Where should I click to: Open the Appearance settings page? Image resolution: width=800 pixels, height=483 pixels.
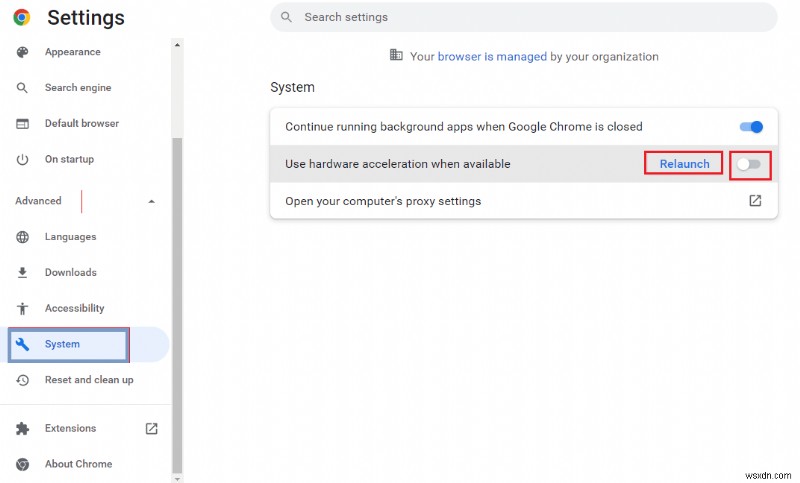(72, 52)
